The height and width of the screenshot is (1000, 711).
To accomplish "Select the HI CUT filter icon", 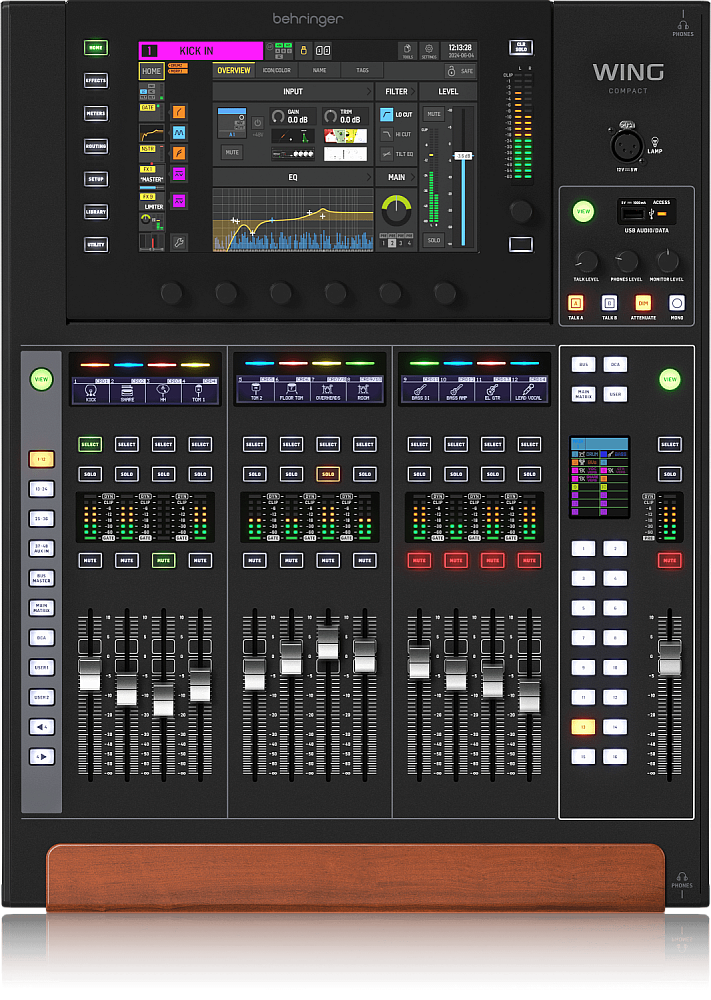I will click(x=387, y=134).
